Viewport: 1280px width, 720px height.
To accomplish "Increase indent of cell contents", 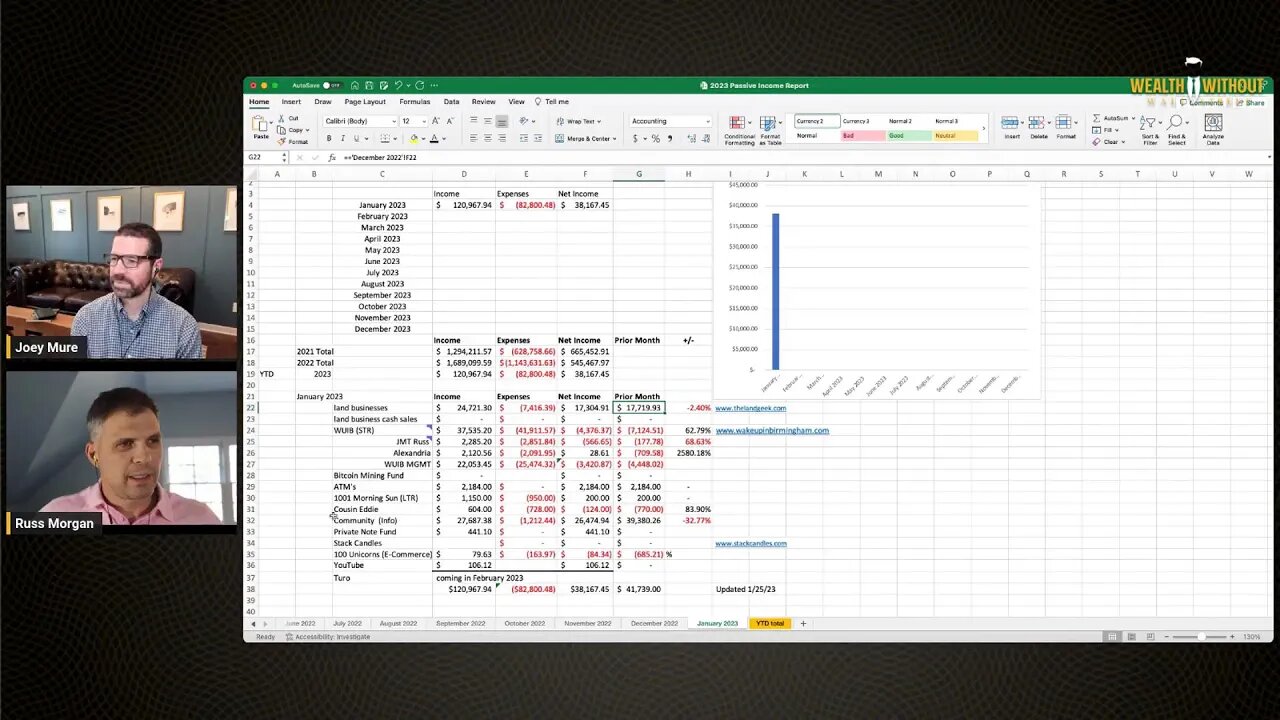I will [538, 138].
